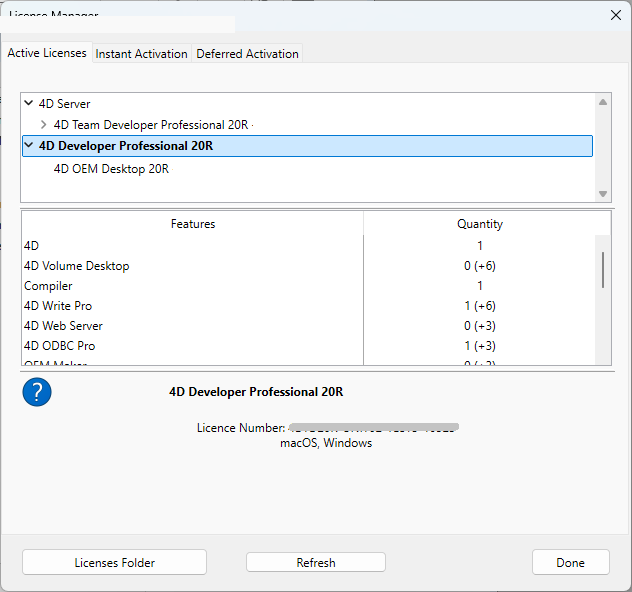
Task: Select the Compiler feature row
Action: pyautogui.click(x=308, y=286)
